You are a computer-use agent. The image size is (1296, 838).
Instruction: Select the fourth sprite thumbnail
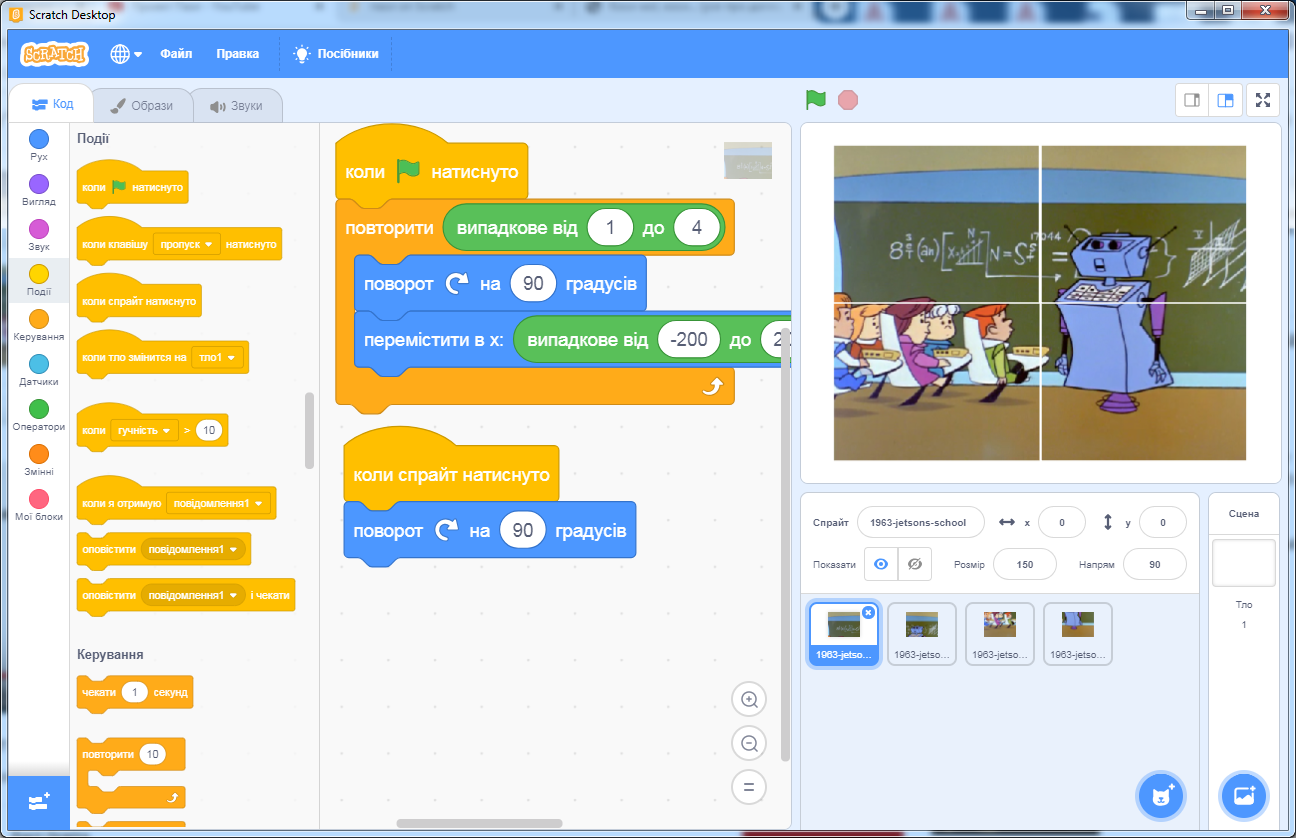tap(1078, 634)
